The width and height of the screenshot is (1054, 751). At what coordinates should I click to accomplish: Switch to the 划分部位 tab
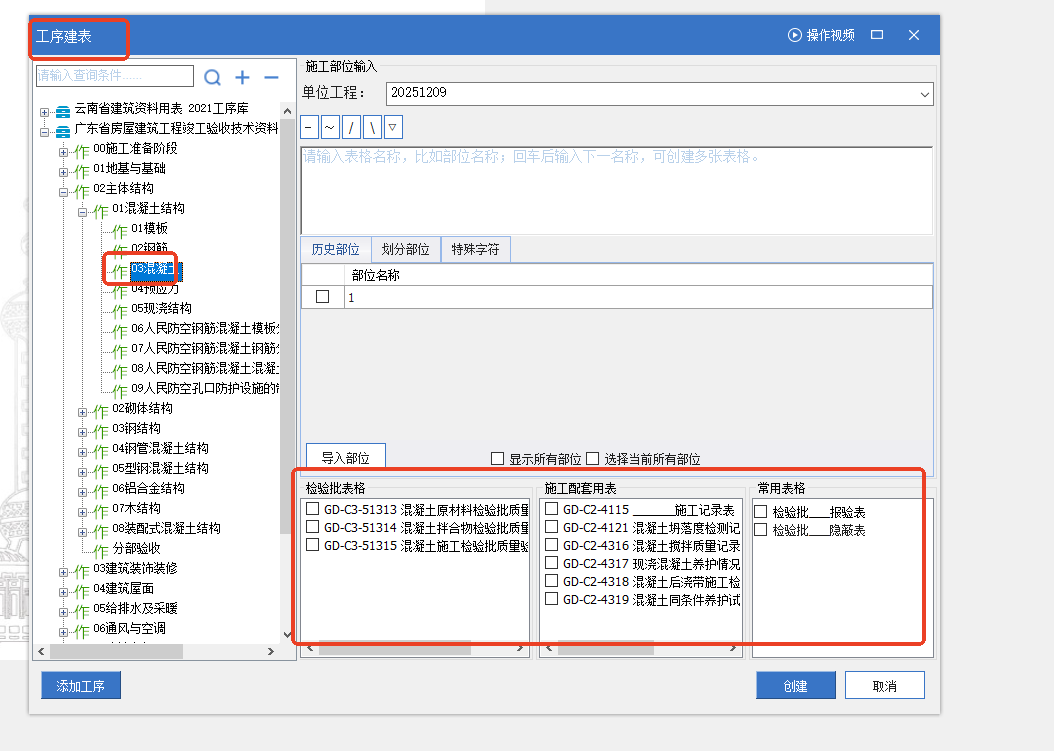point(405,250)
